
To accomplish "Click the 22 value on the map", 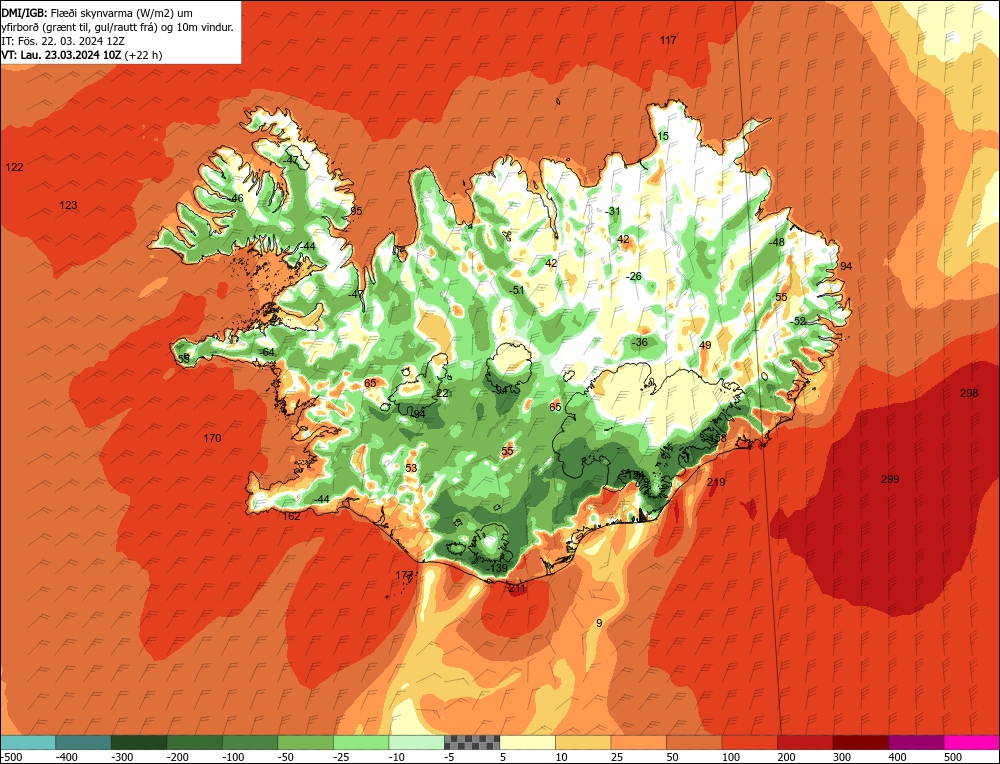I will tap(443, 393).
